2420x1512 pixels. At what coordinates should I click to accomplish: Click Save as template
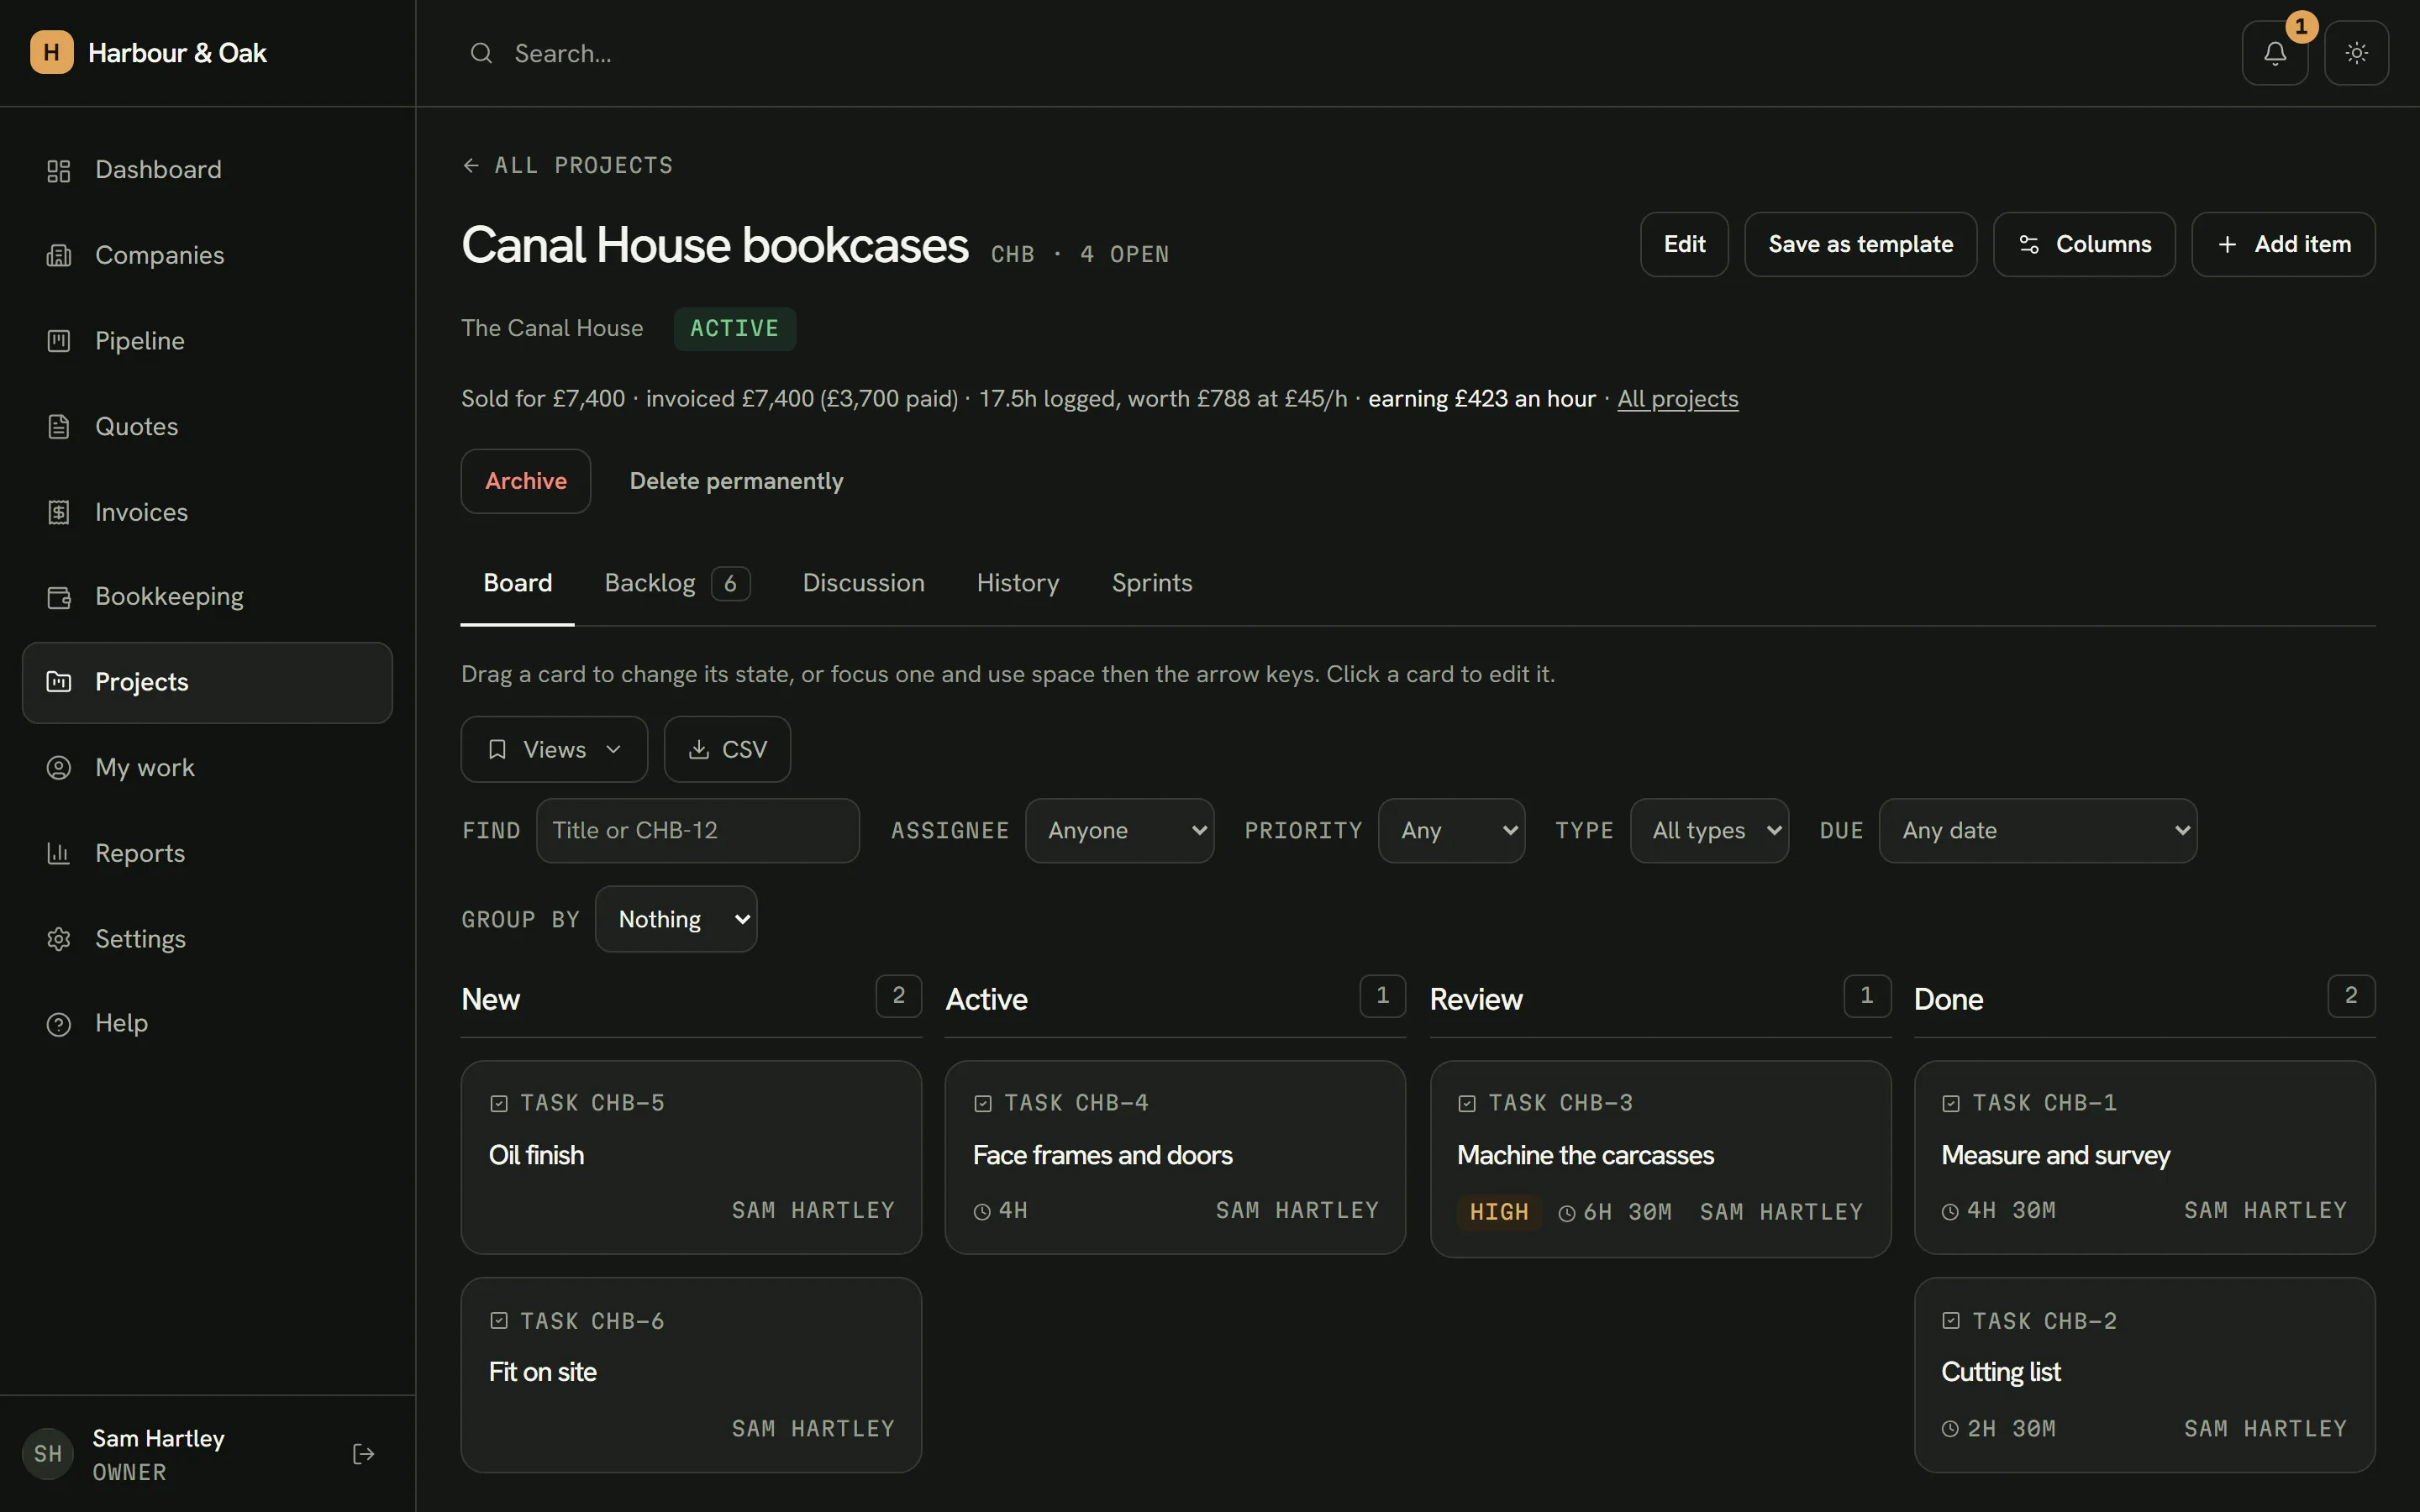point(1860,244)
